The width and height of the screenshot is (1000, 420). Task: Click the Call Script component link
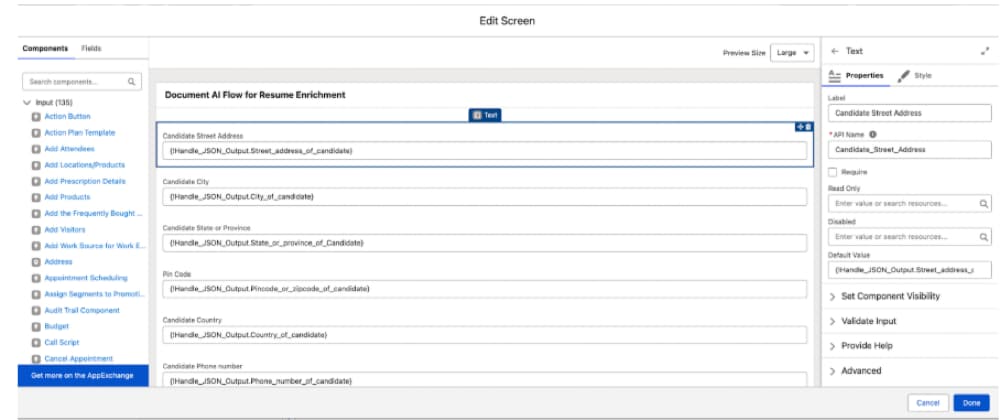point(61,343)
